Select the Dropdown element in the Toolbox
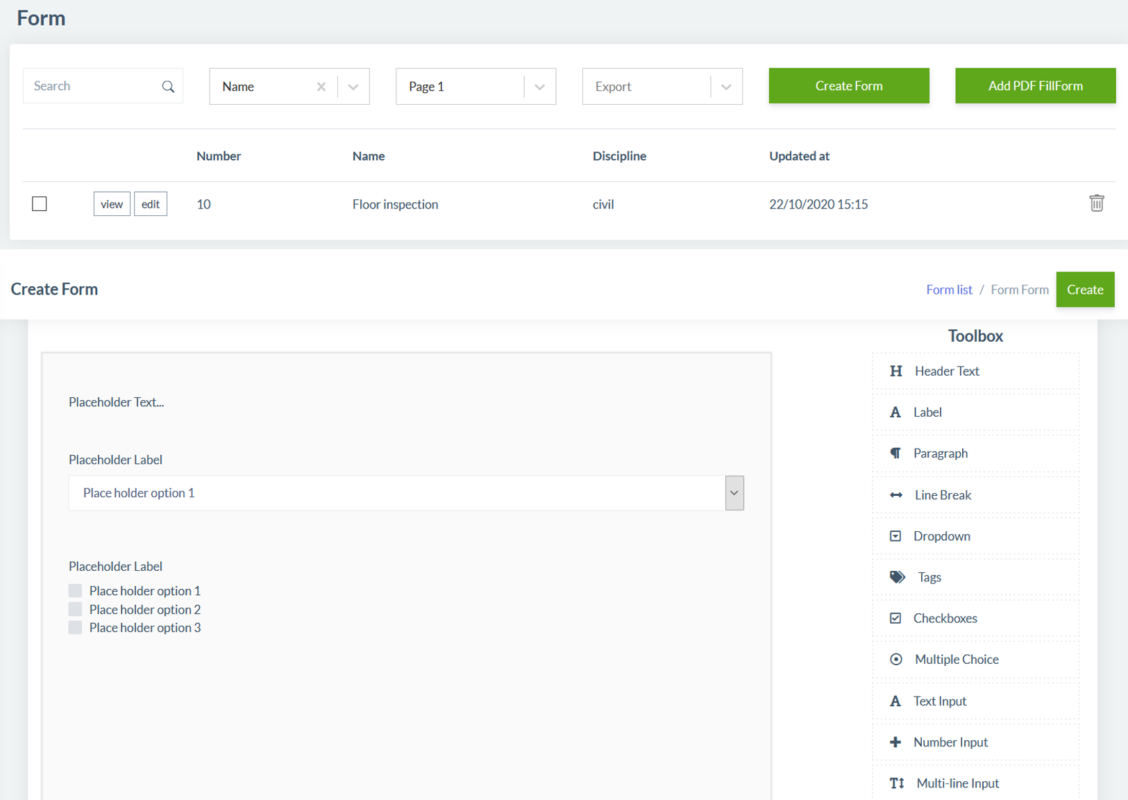This screenshot has height=800, width=1128. tap(943, 535)
